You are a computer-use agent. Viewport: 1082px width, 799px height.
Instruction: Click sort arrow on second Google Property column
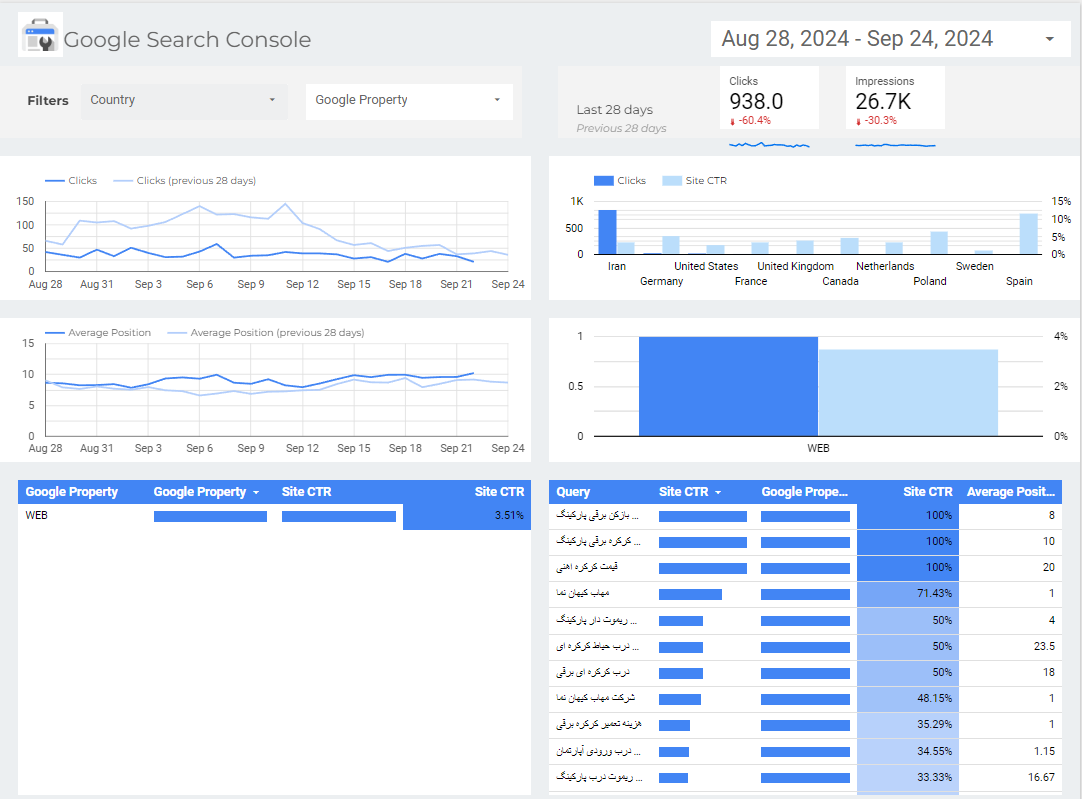[x=256, y=493]
